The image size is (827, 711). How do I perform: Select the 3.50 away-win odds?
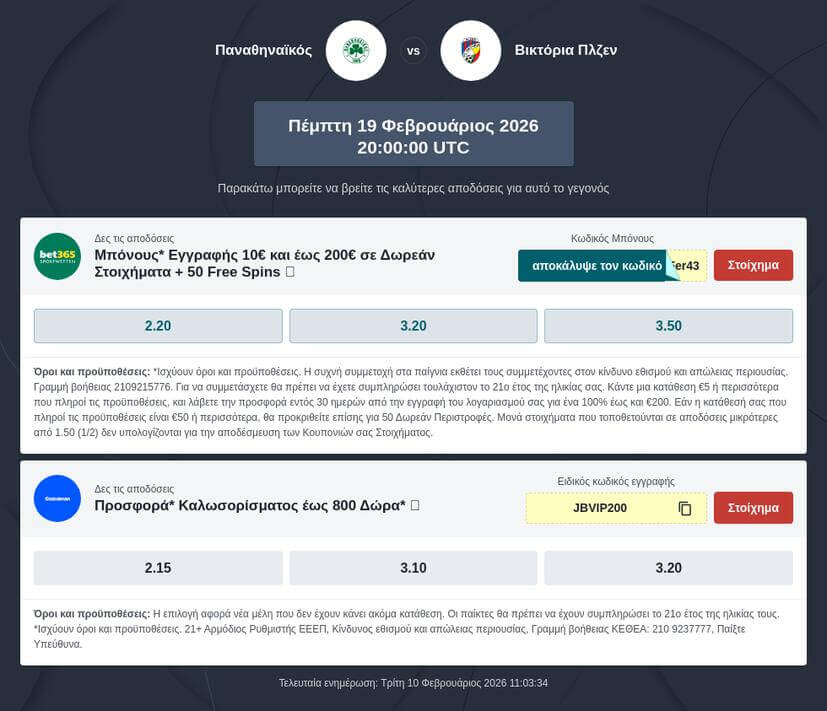click(x=668, y=326)
